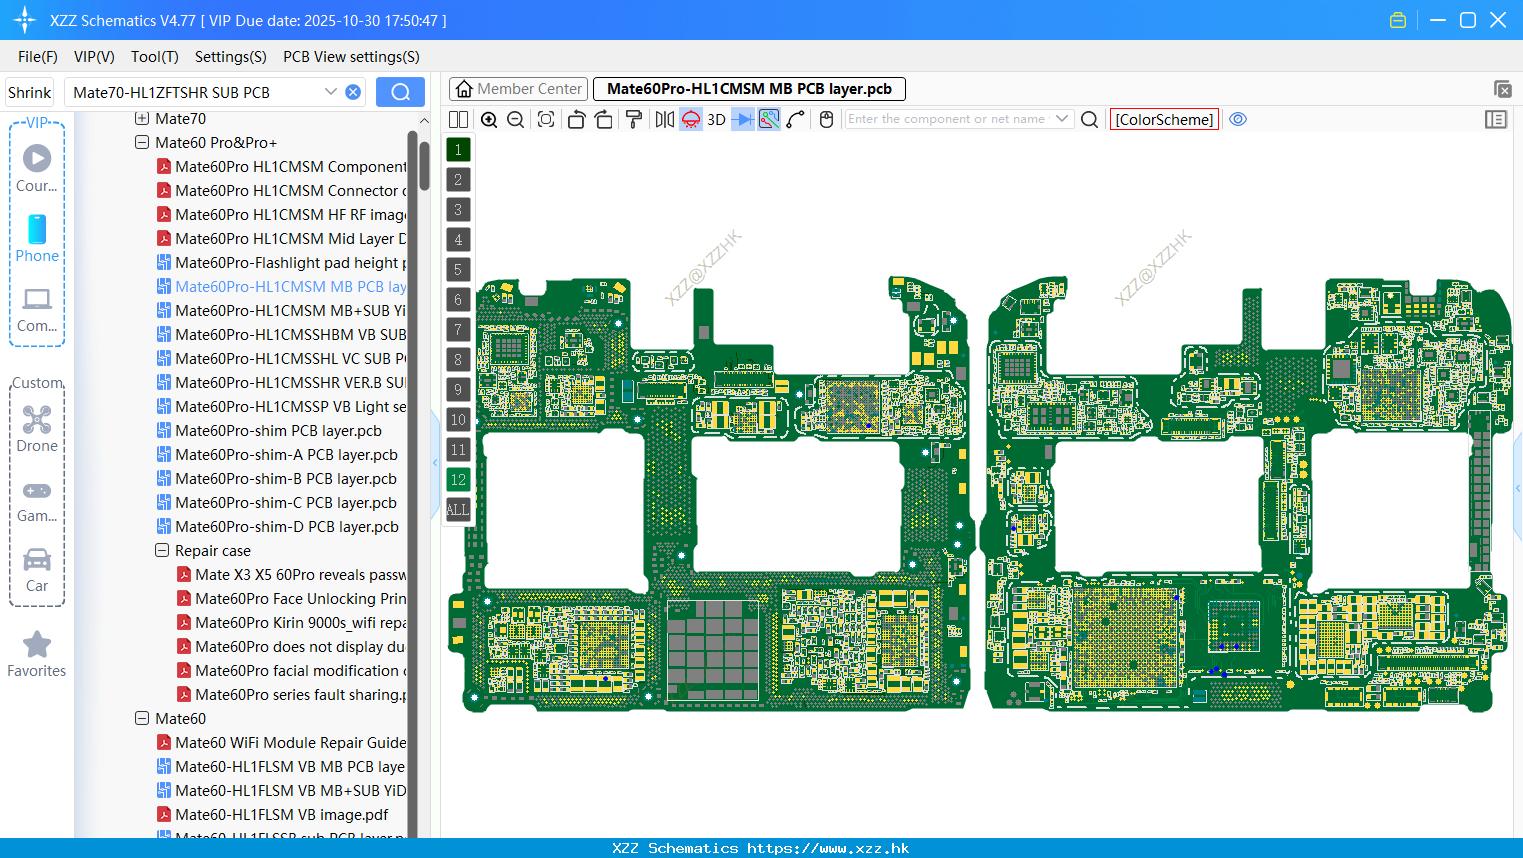Expand right panel edge arrow
1523x858 pixels.
point(1518,488)
